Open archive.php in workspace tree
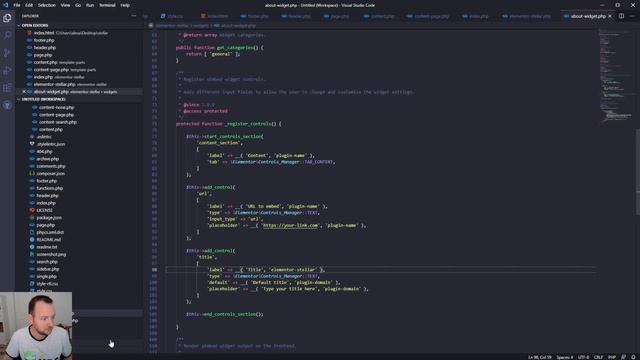Viewport: 640px width, 360px height. coord(48,159)
